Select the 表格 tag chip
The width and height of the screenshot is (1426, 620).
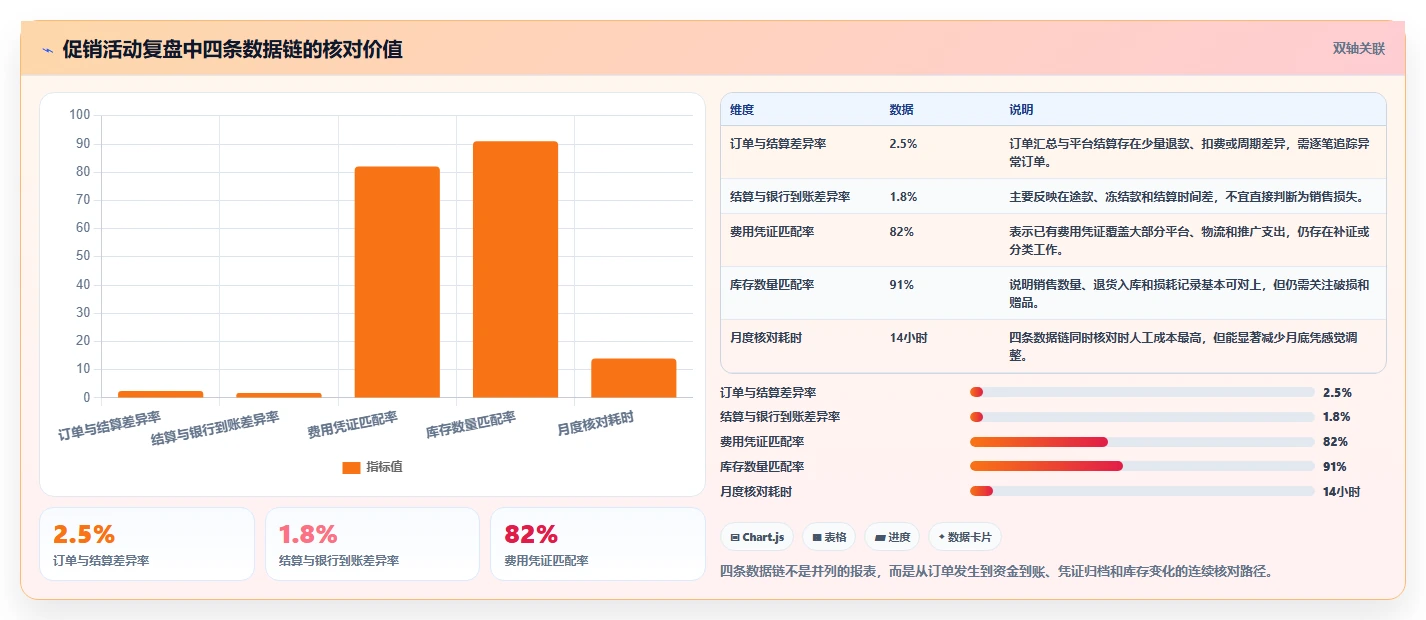[829, 537]
